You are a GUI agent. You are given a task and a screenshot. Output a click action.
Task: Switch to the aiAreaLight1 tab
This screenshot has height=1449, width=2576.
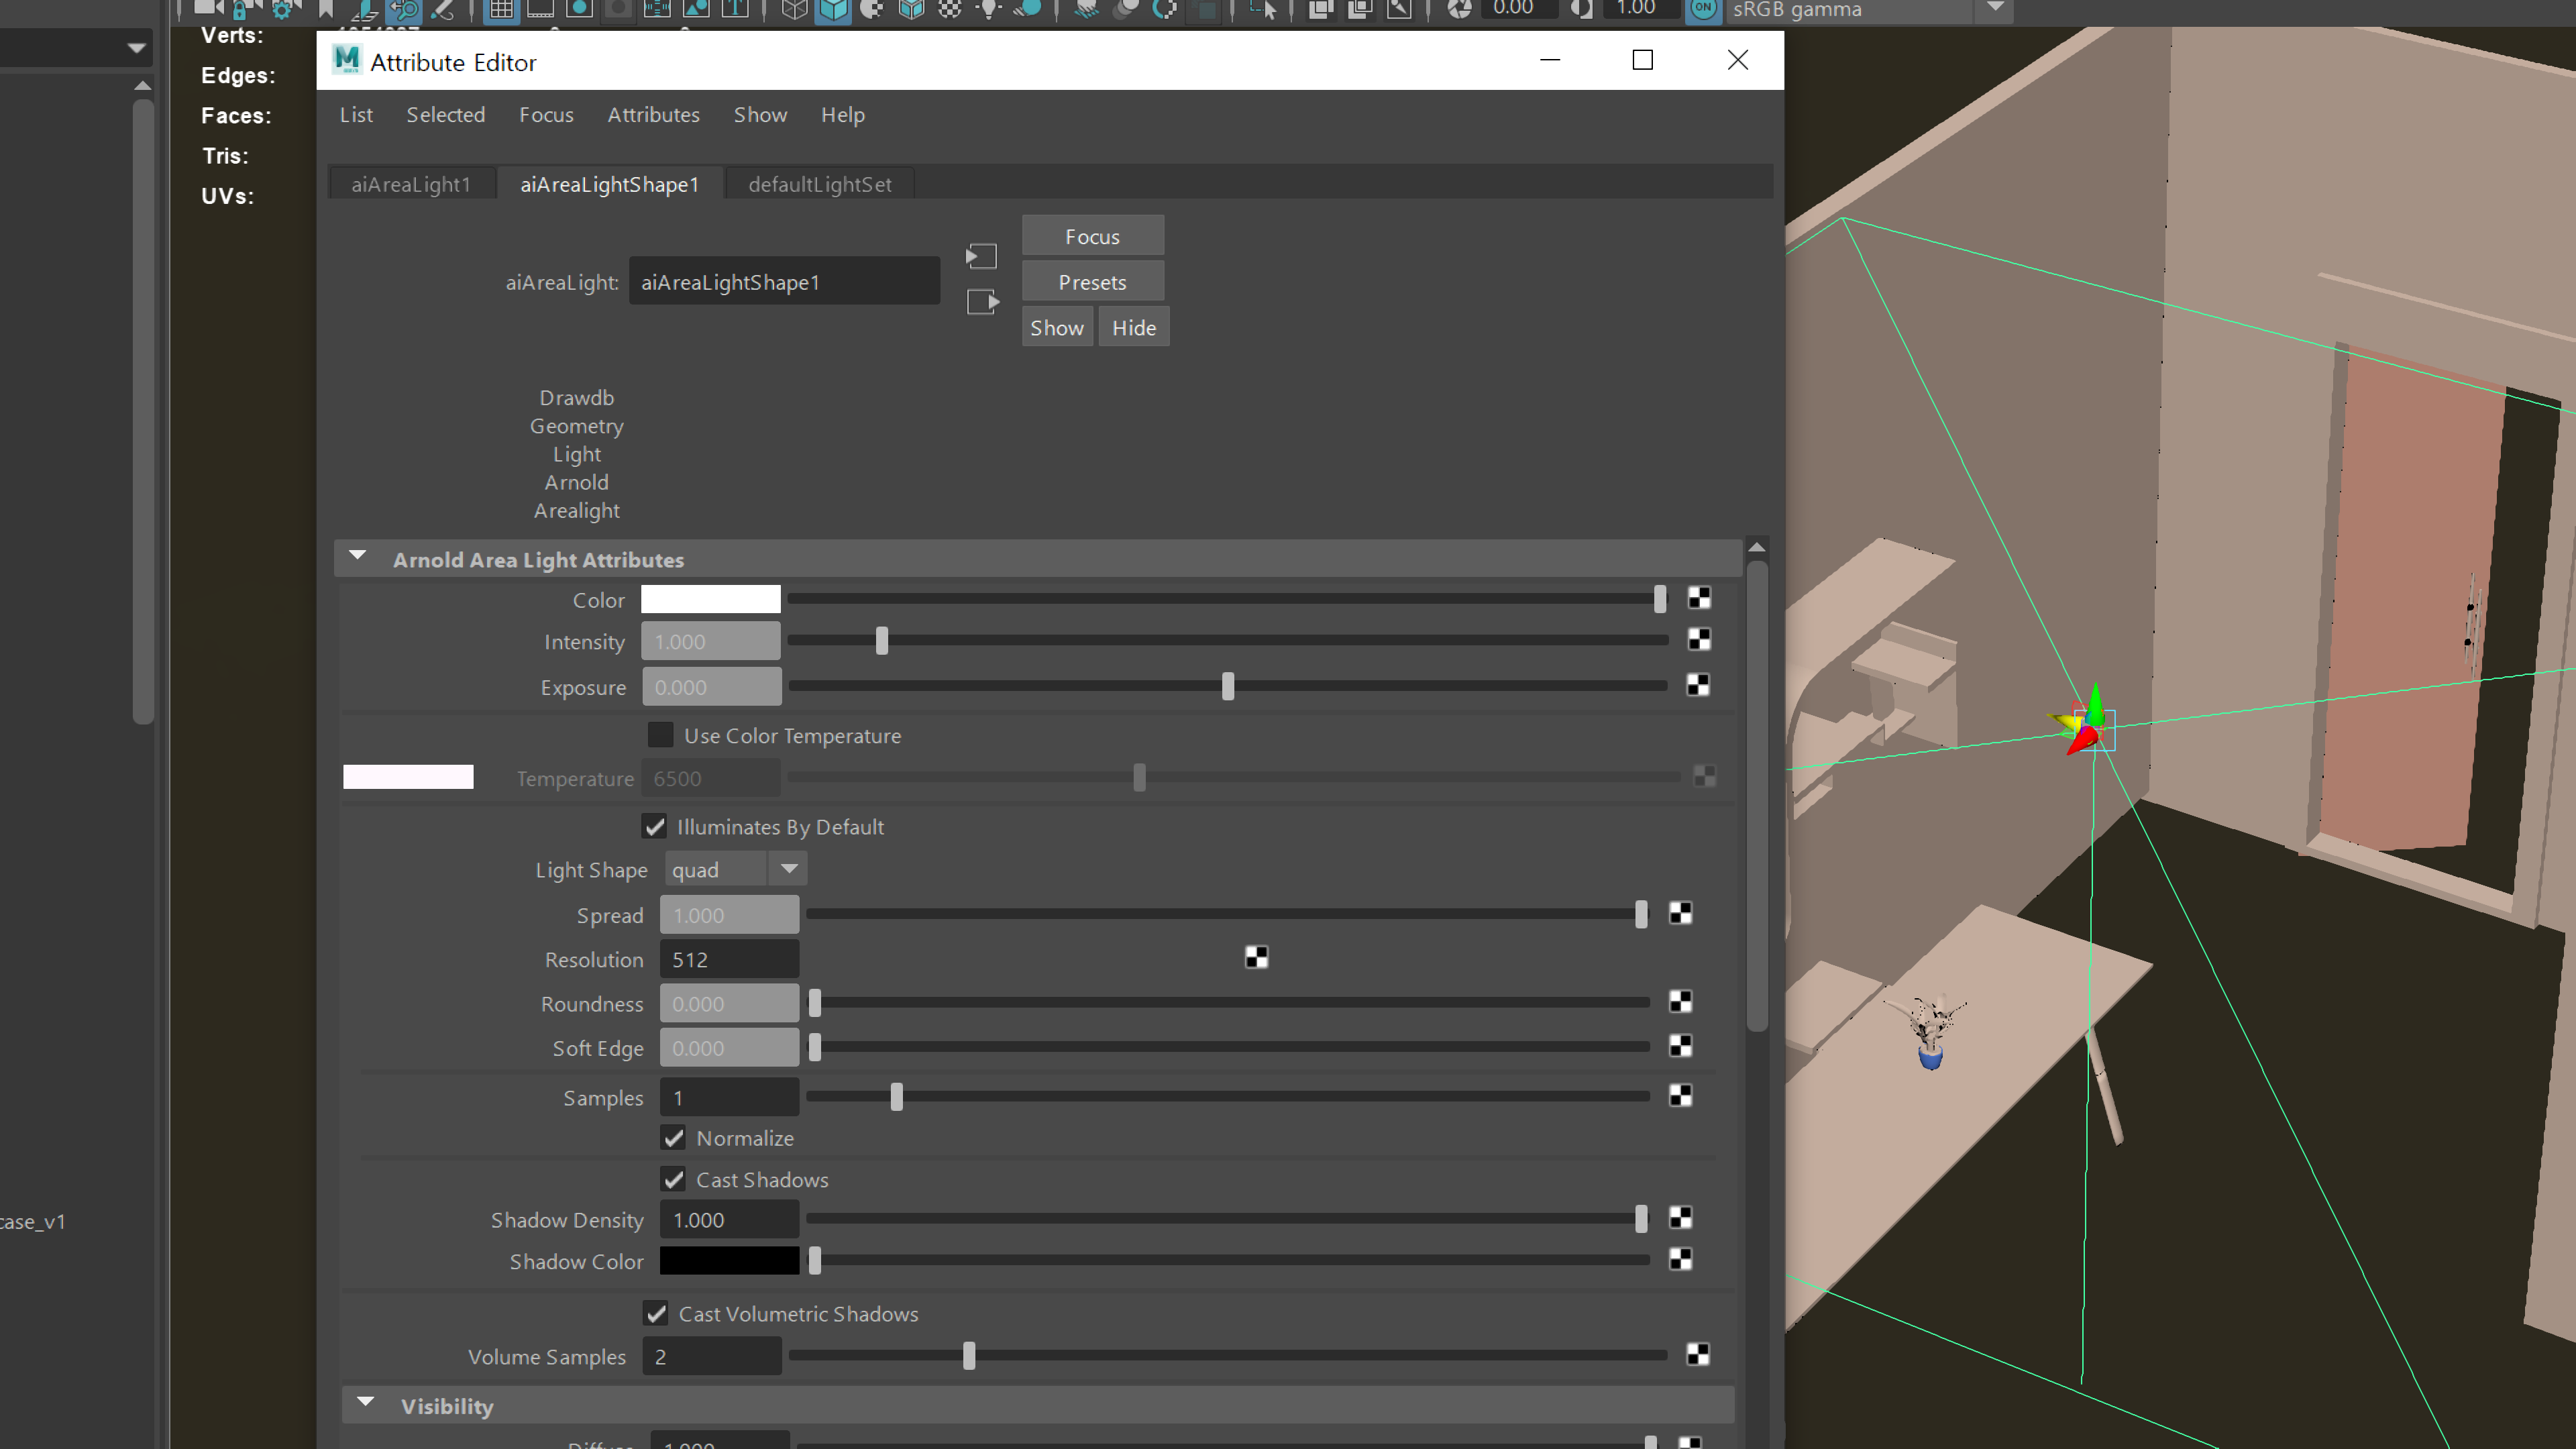tap(411, 184)
